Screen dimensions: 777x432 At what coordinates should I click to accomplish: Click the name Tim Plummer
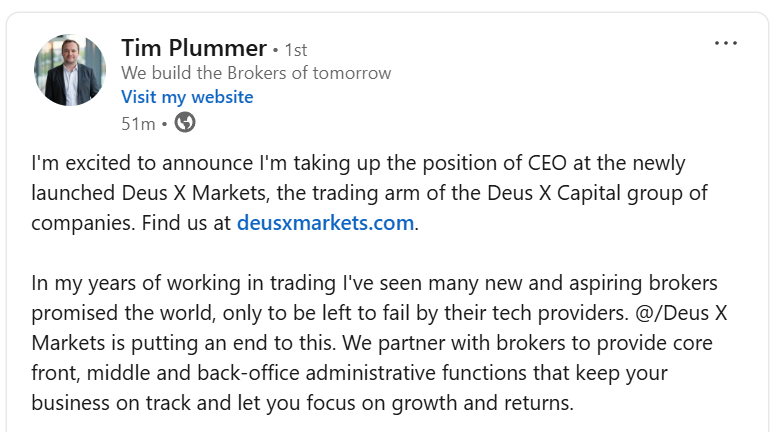point(194,48)
